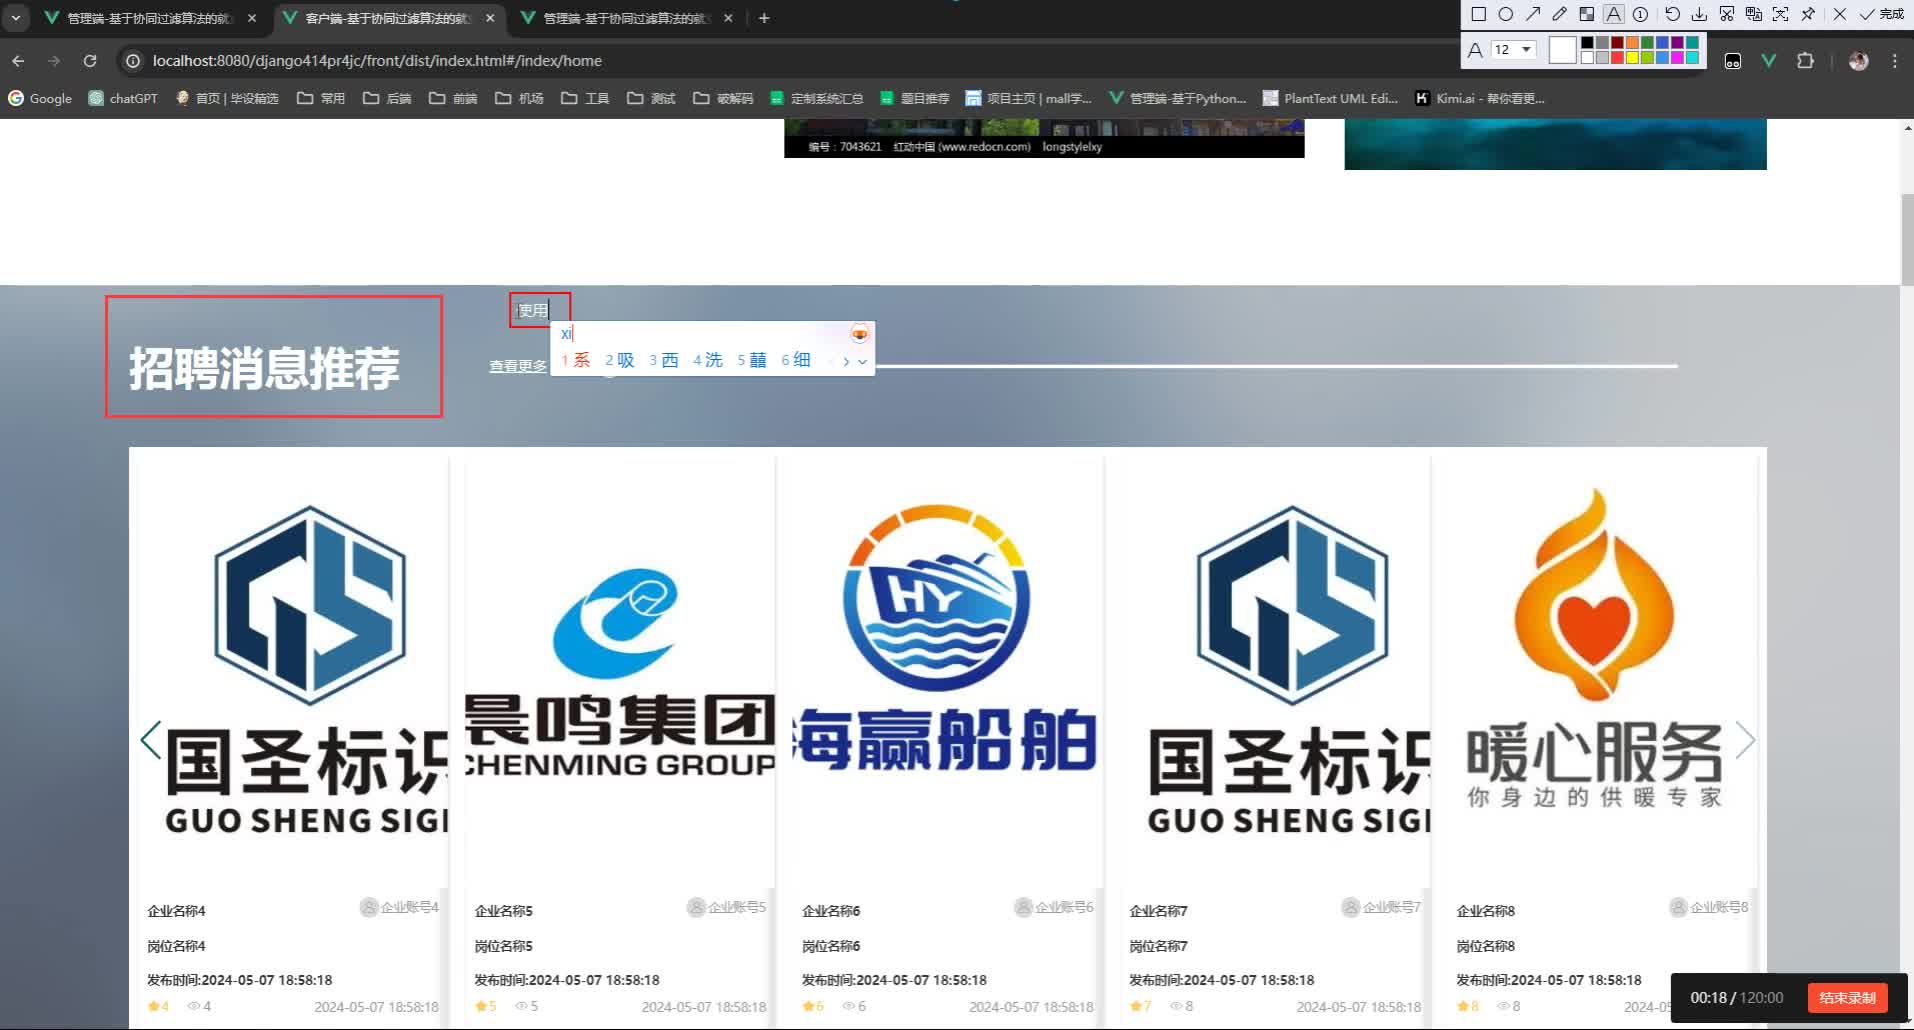
Task: Pick the pencil freehand tool
Action: pos(1559,14)
